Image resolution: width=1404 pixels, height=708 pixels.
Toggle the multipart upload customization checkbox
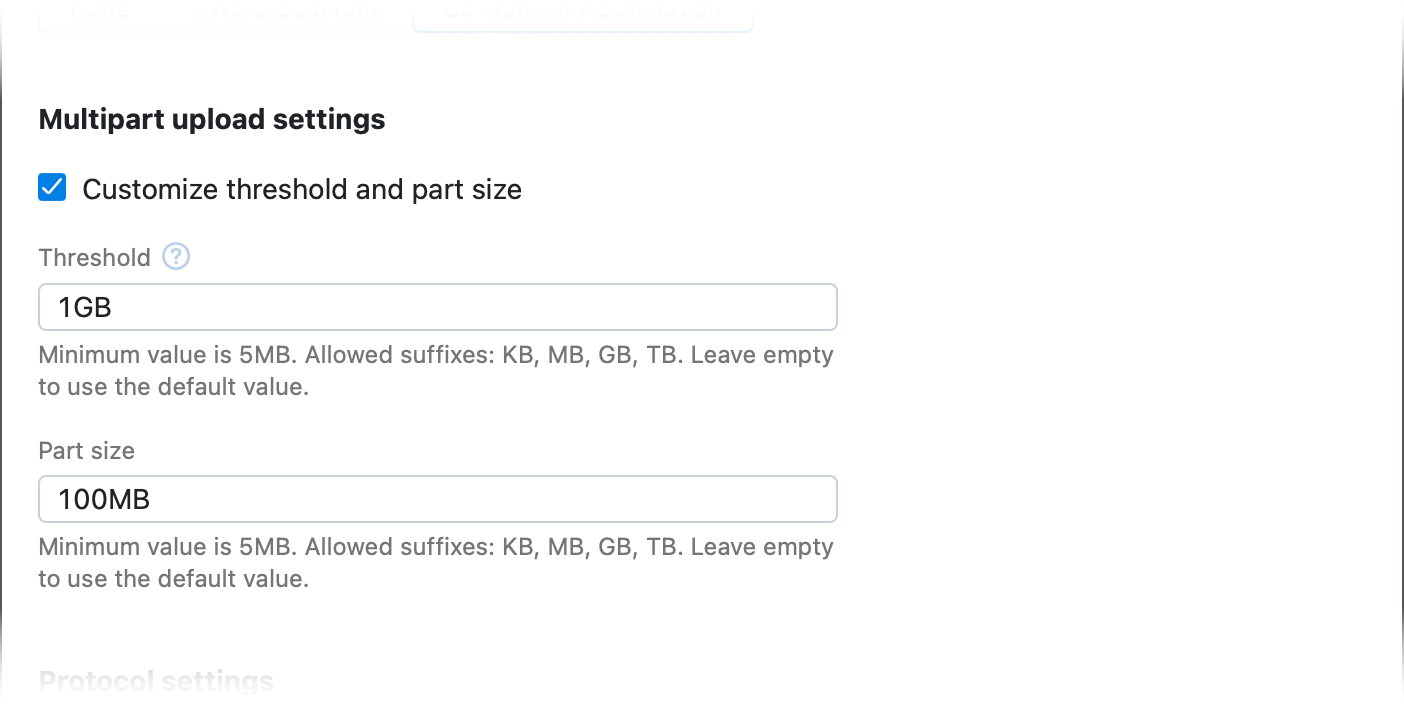(x=51, y=187)
